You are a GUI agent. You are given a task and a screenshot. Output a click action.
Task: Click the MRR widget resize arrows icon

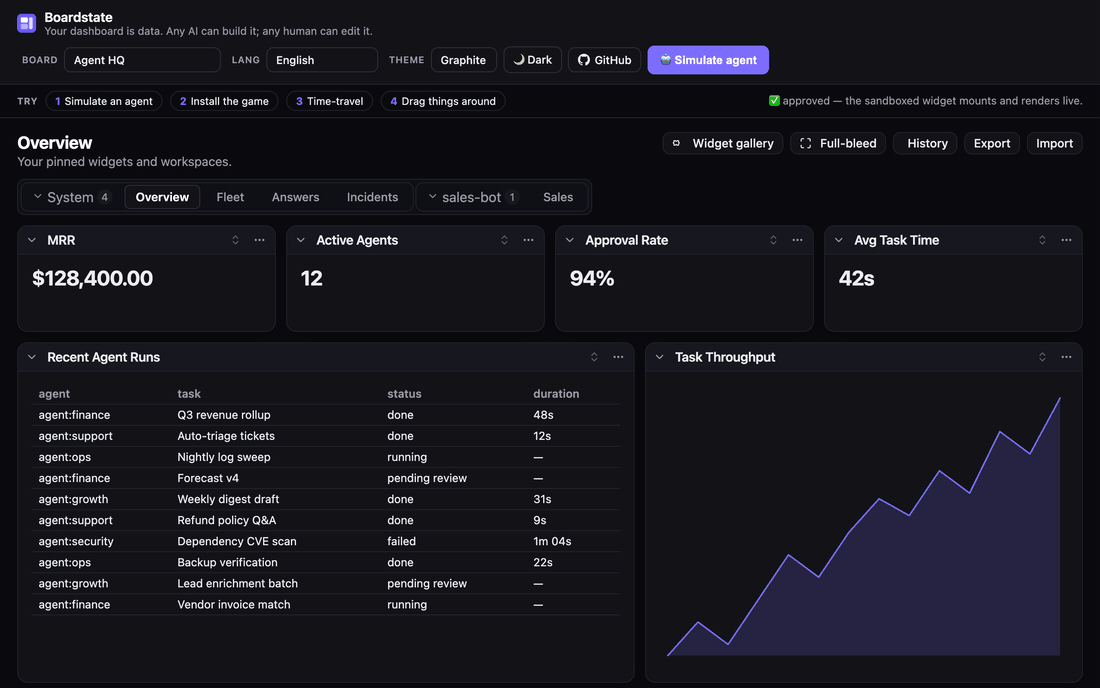click(x=235, y=240)
